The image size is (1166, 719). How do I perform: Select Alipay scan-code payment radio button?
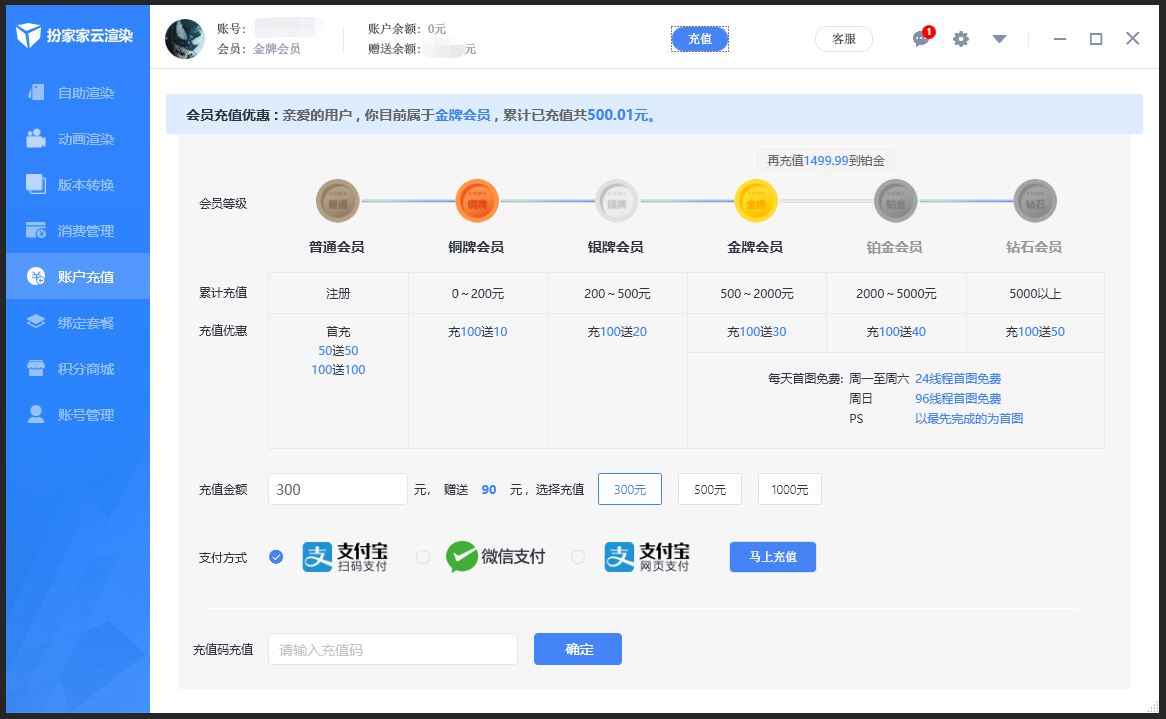point(276,557)
